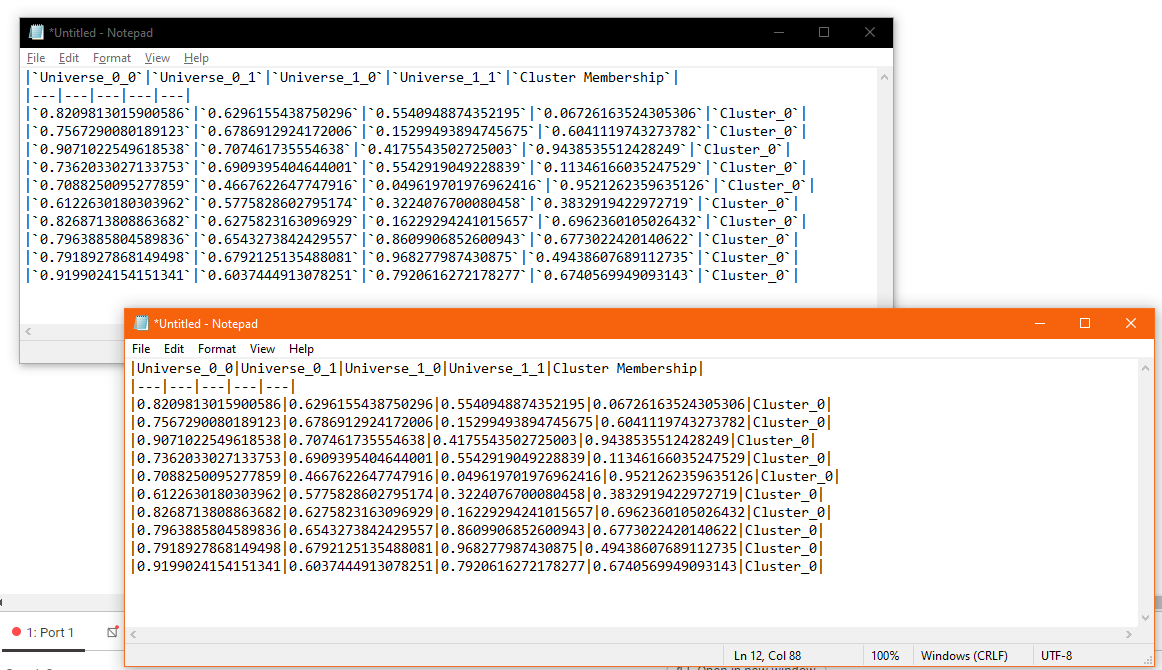
Task: Open Help menu in black-titled Notepad window
Action: tap(196, 58)
